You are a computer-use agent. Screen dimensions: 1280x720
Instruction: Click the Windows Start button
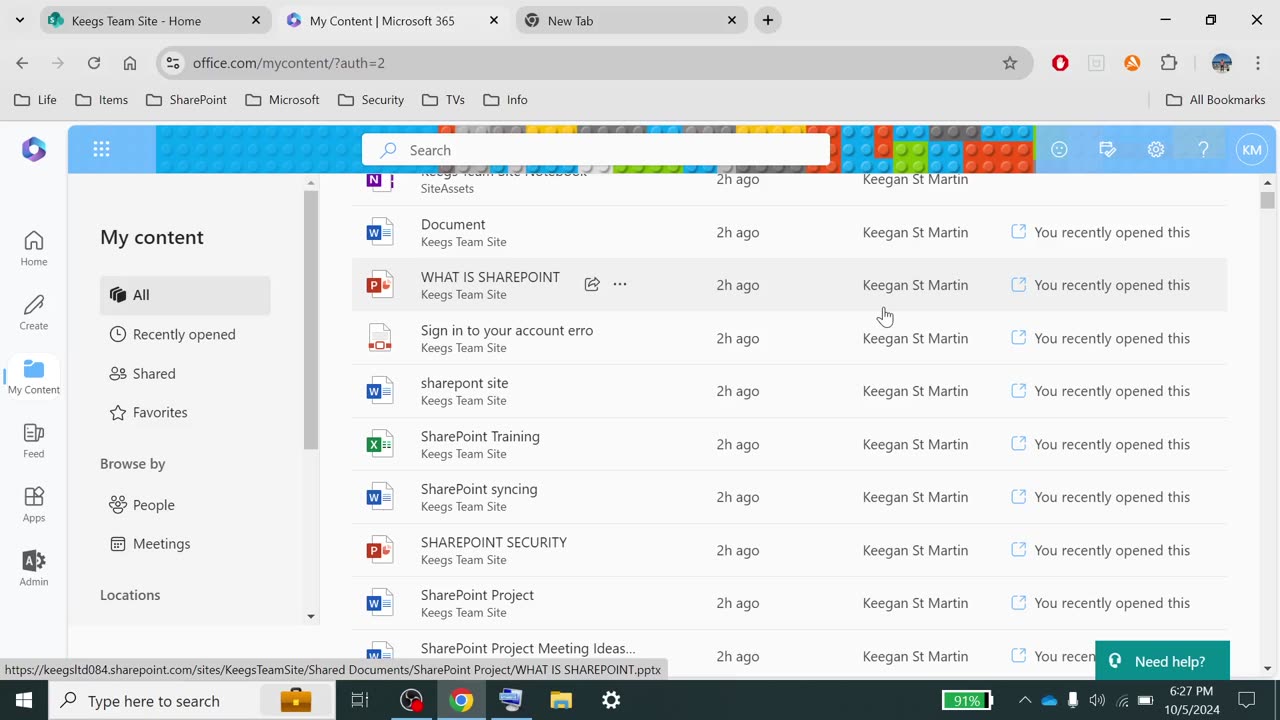click(24, 700)
